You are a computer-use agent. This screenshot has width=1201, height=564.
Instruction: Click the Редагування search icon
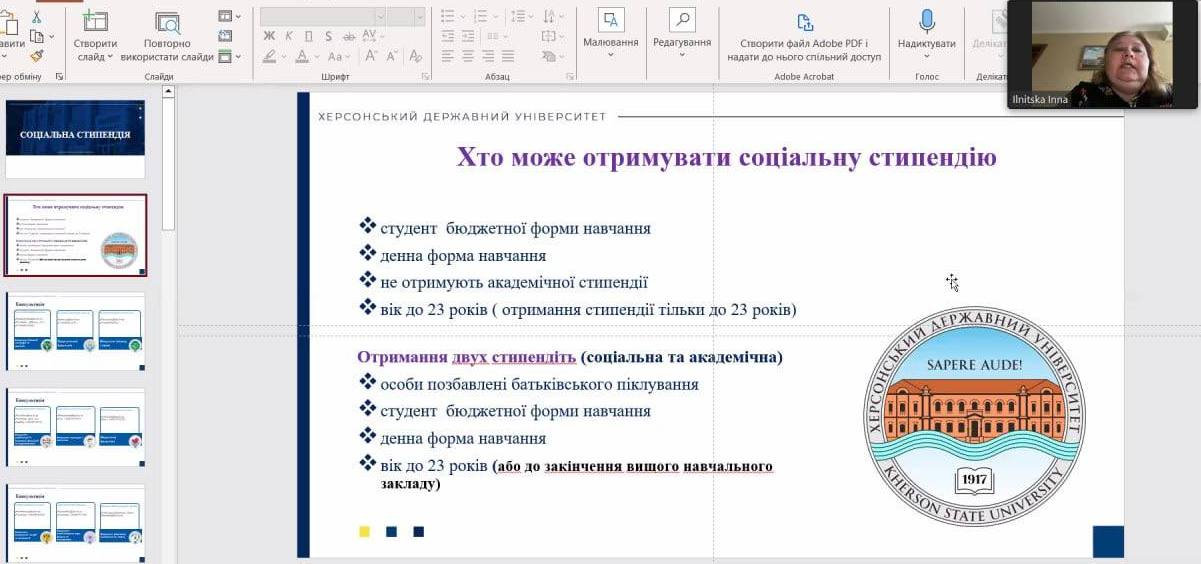682,21
